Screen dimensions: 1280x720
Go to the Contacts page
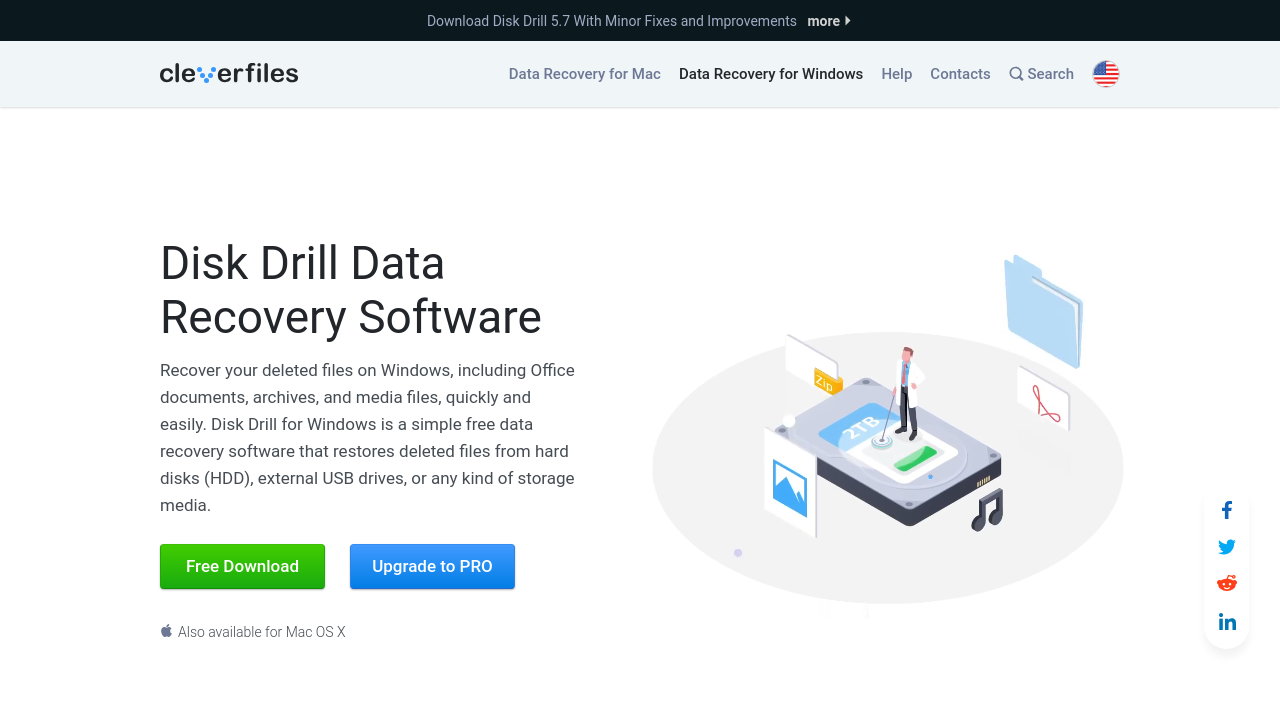[x=960, y=74]
